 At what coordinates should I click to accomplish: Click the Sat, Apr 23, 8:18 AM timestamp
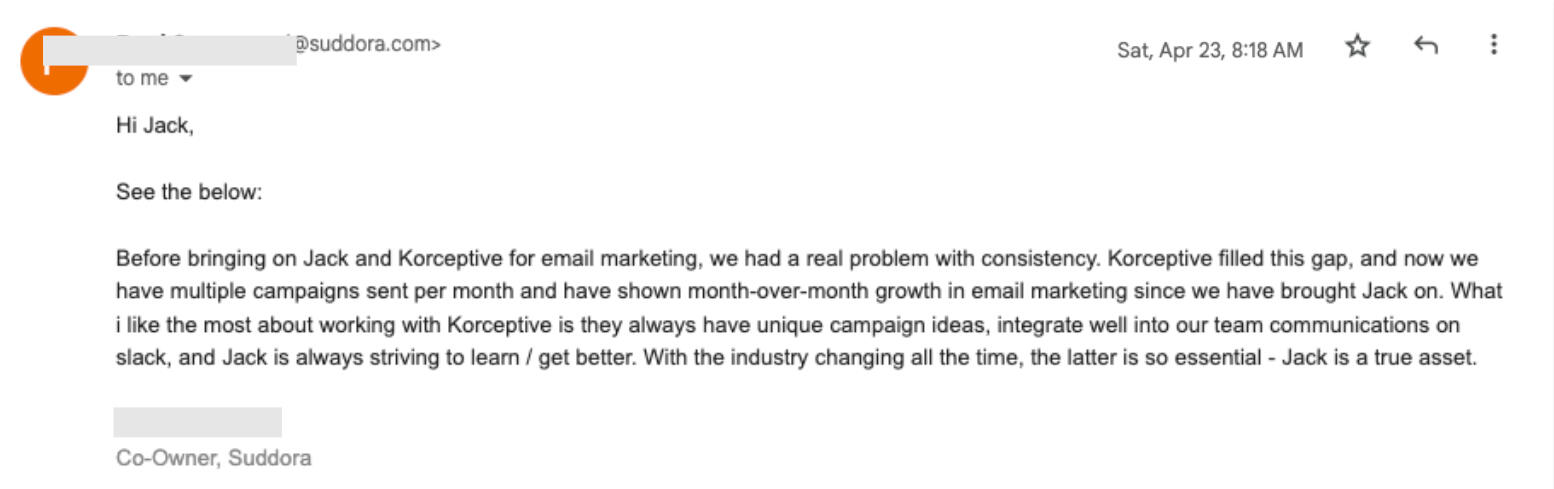(x=1209, y=49)
